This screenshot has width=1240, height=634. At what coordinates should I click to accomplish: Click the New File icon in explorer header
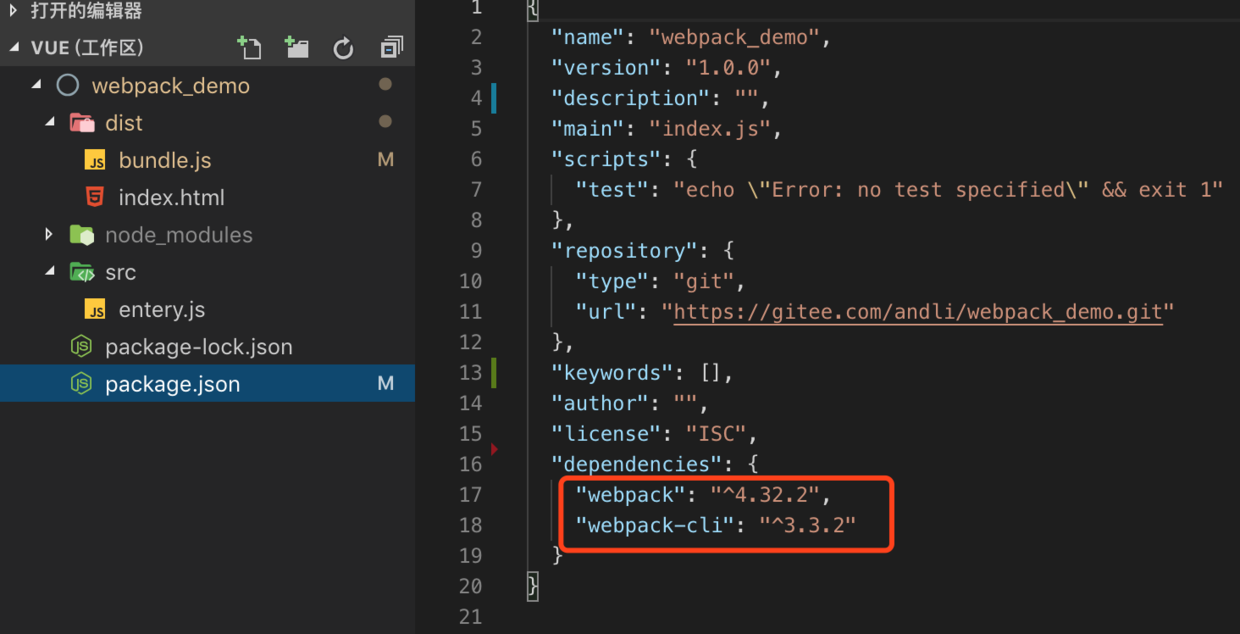[248, 47]
